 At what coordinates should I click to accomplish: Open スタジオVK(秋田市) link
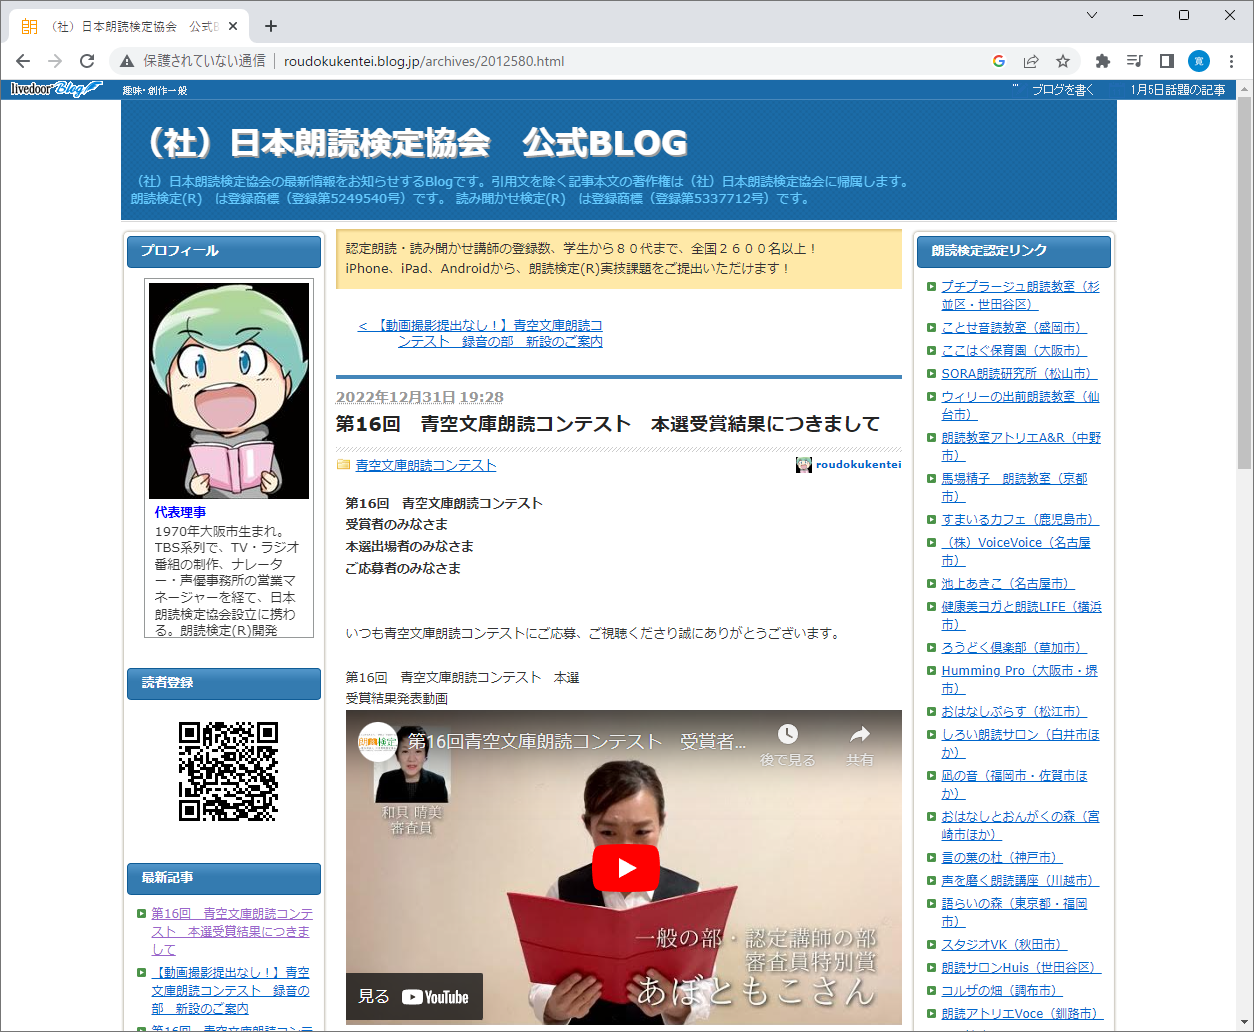(1004, 944)
